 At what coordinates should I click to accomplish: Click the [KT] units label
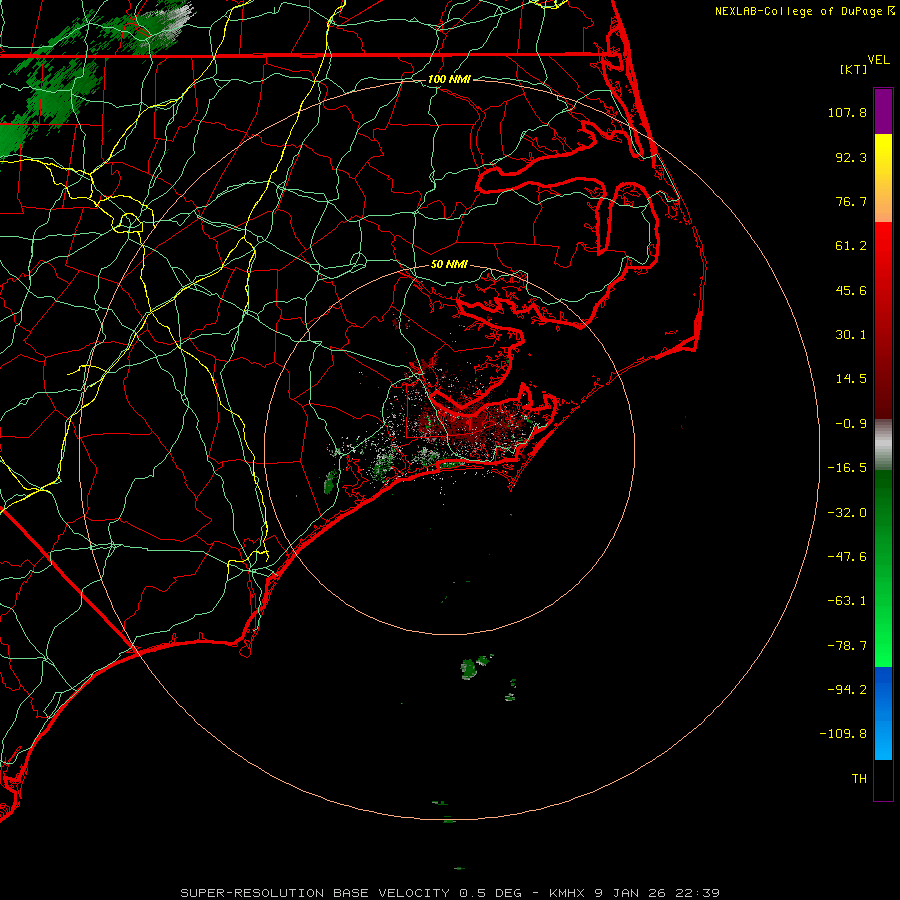[854, 69]
